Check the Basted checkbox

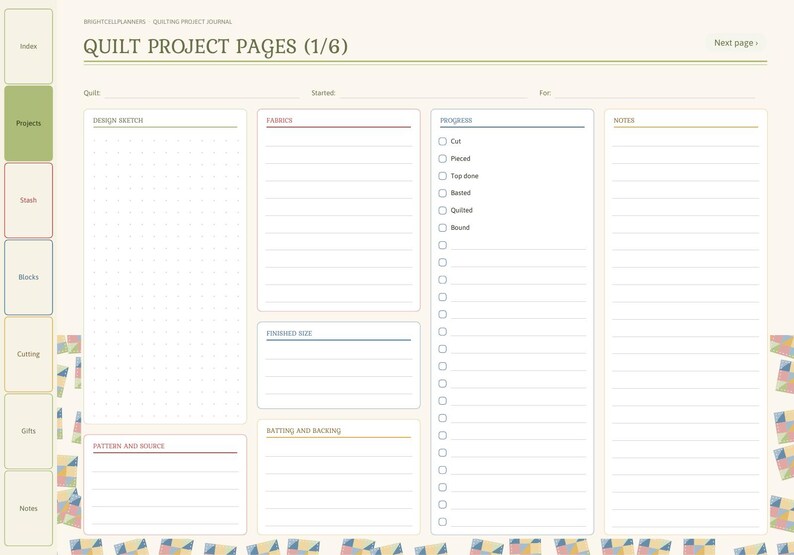click(x=443, y=193)
